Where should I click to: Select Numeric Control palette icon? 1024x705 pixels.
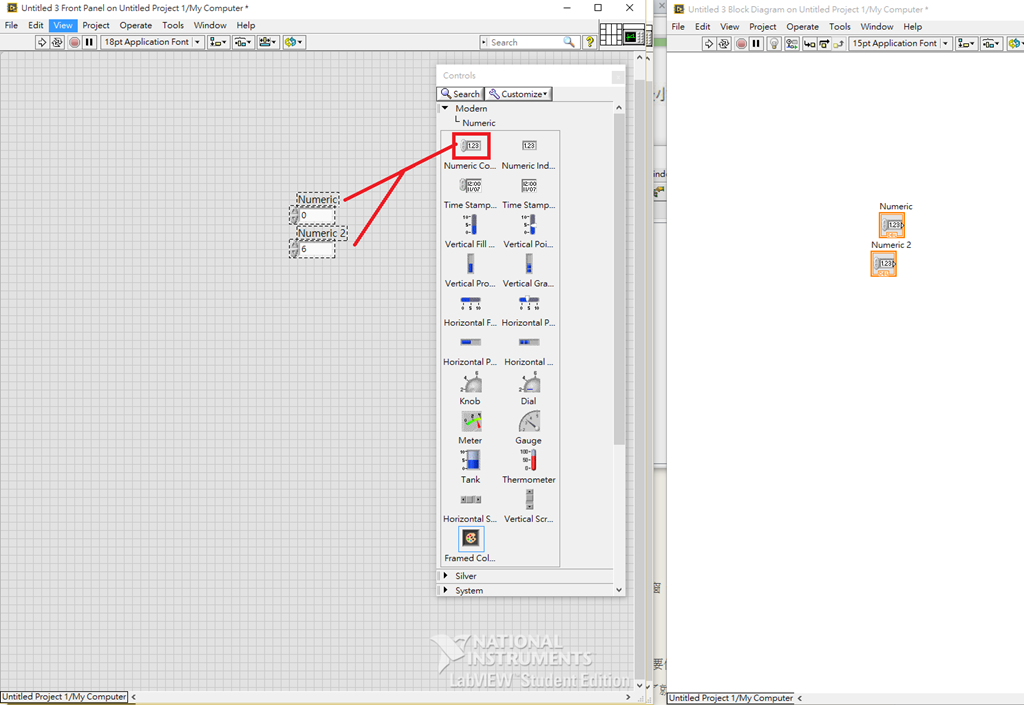(x=470, y=146)
